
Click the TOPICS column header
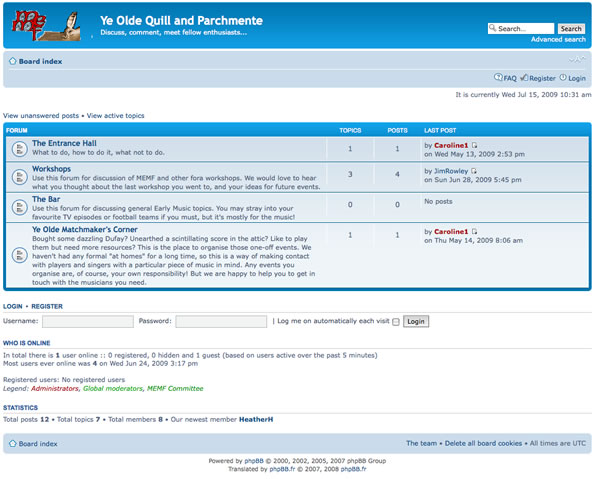tap(350, 130)
